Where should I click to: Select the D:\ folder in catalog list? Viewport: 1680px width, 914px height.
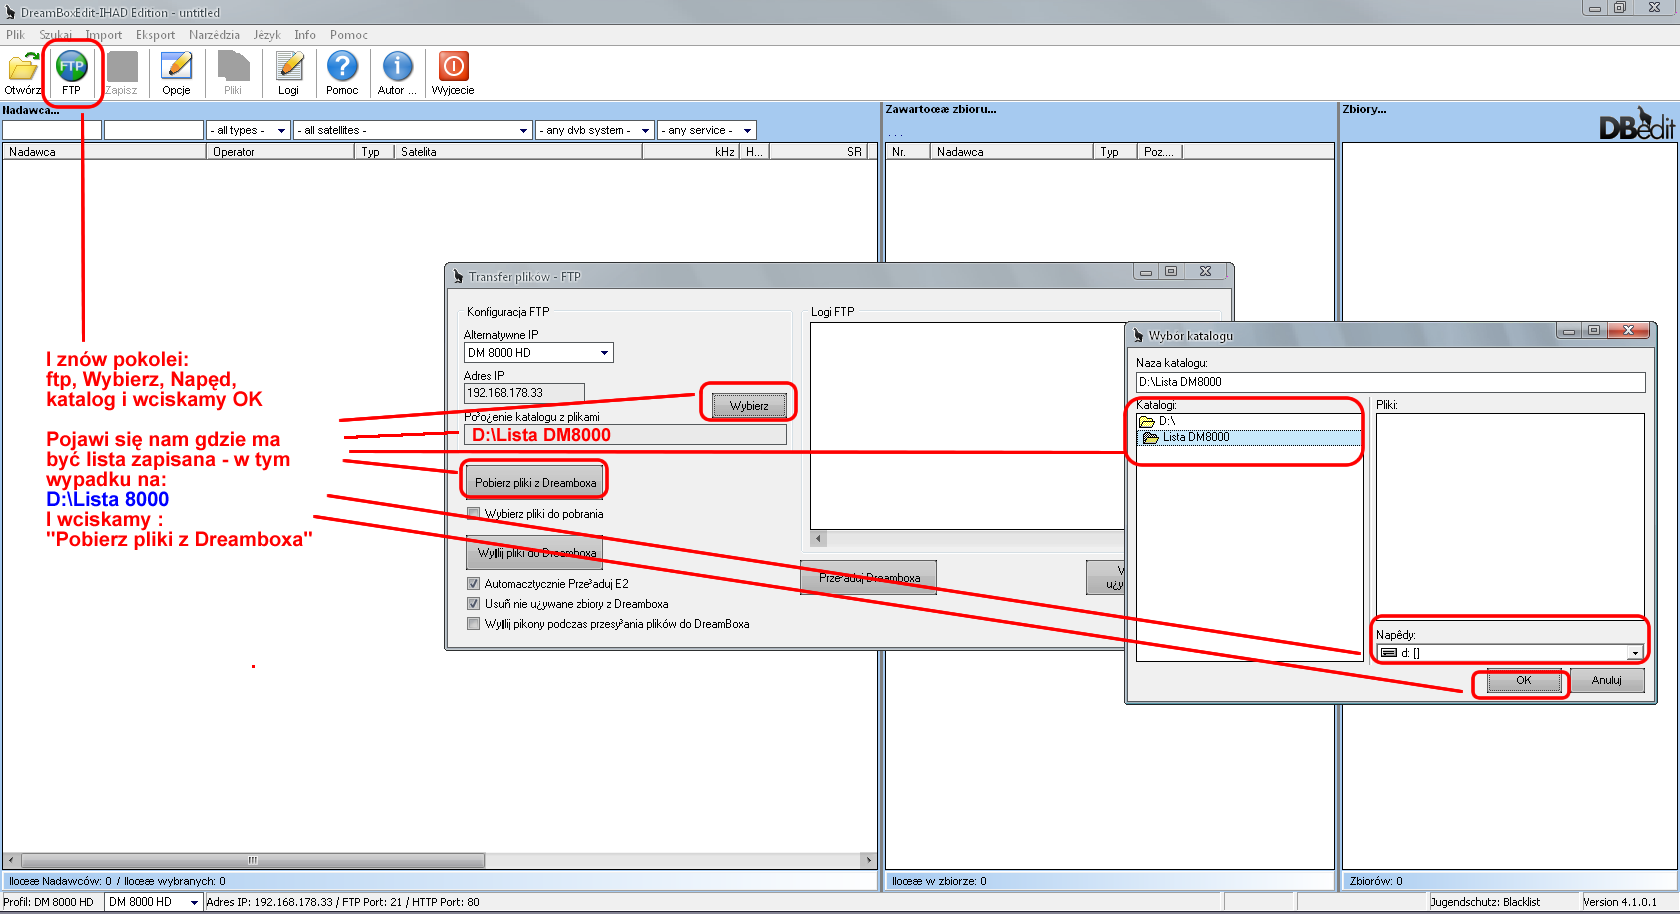pyautogui.click(x=1166, y=421)
